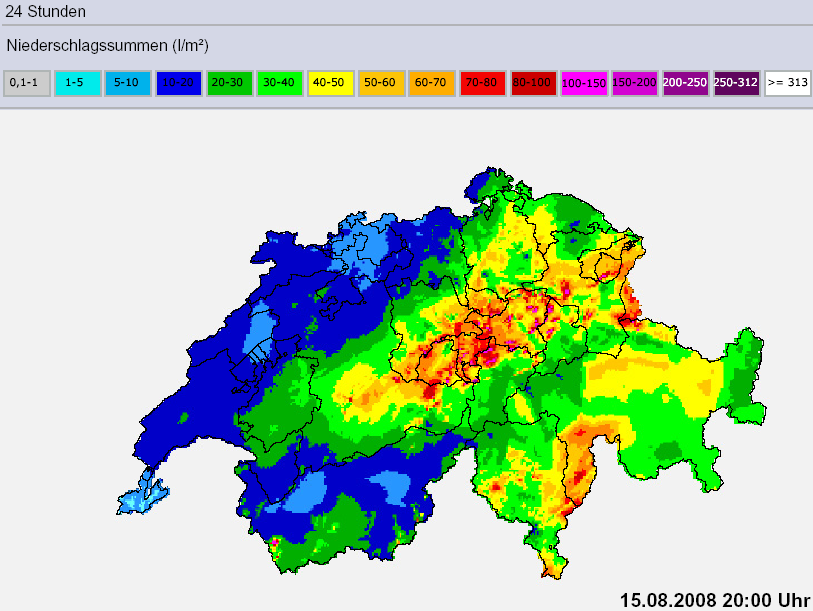Screen dimensions: 813x611
Task: Select the 0,1-1 grey legend swatch
Action: pos(27,83)
